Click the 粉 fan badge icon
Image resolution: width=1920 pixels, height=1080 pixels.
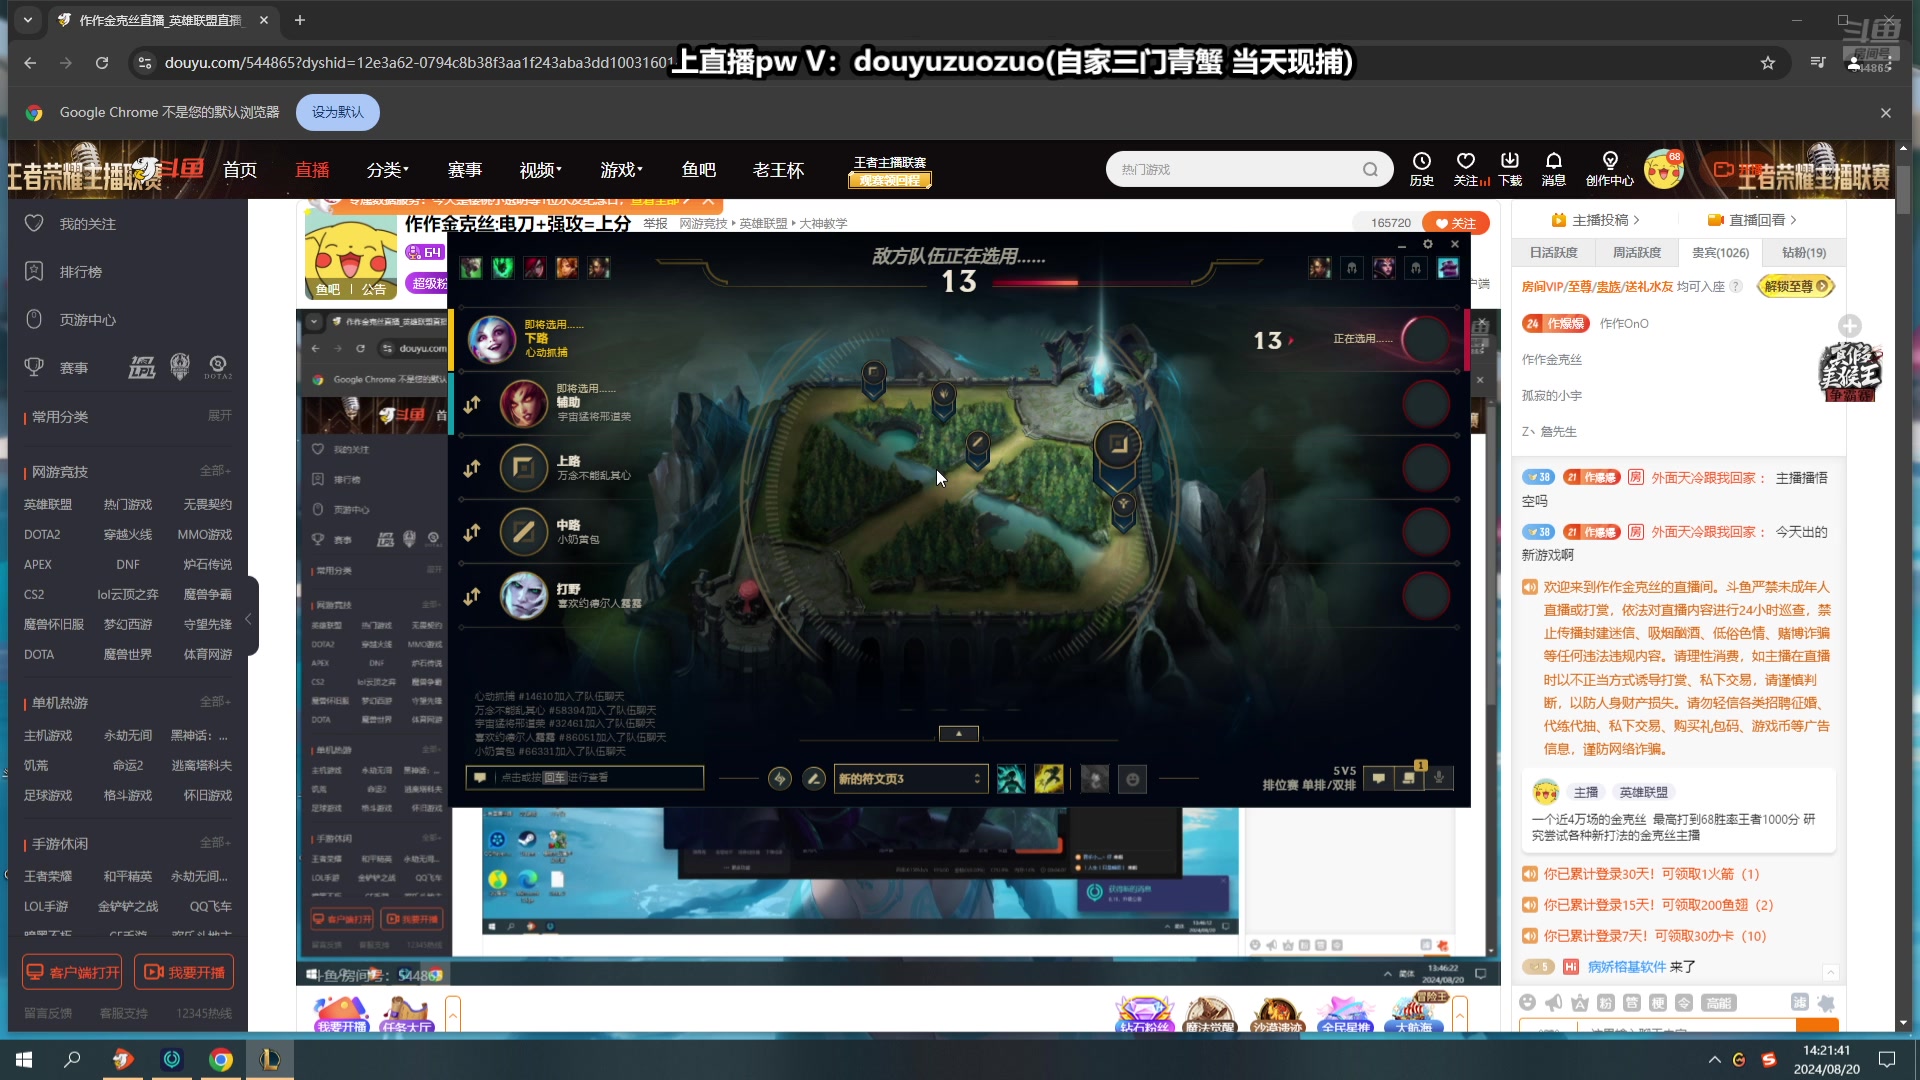point(1606,1002)
